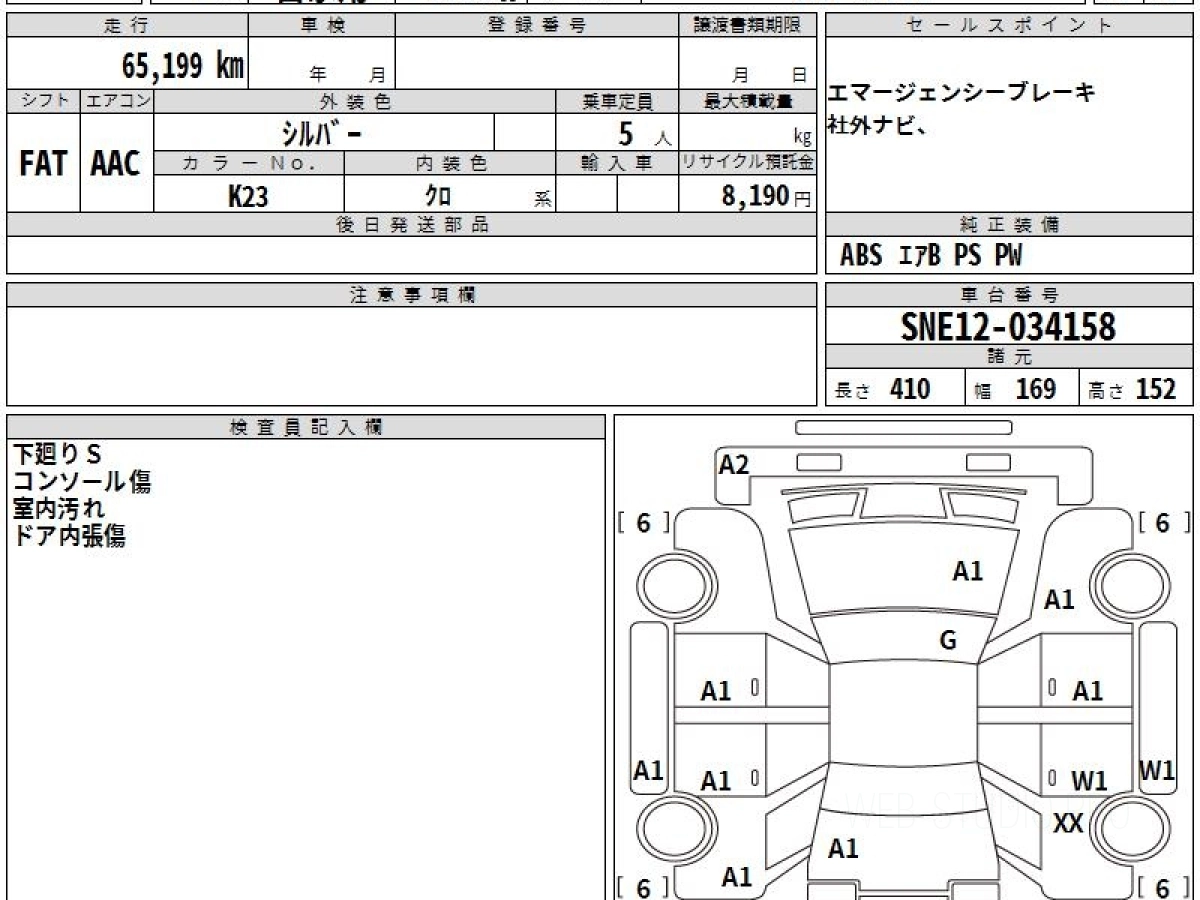Click the chassis number SNE12-034158

click(1008, 326)
